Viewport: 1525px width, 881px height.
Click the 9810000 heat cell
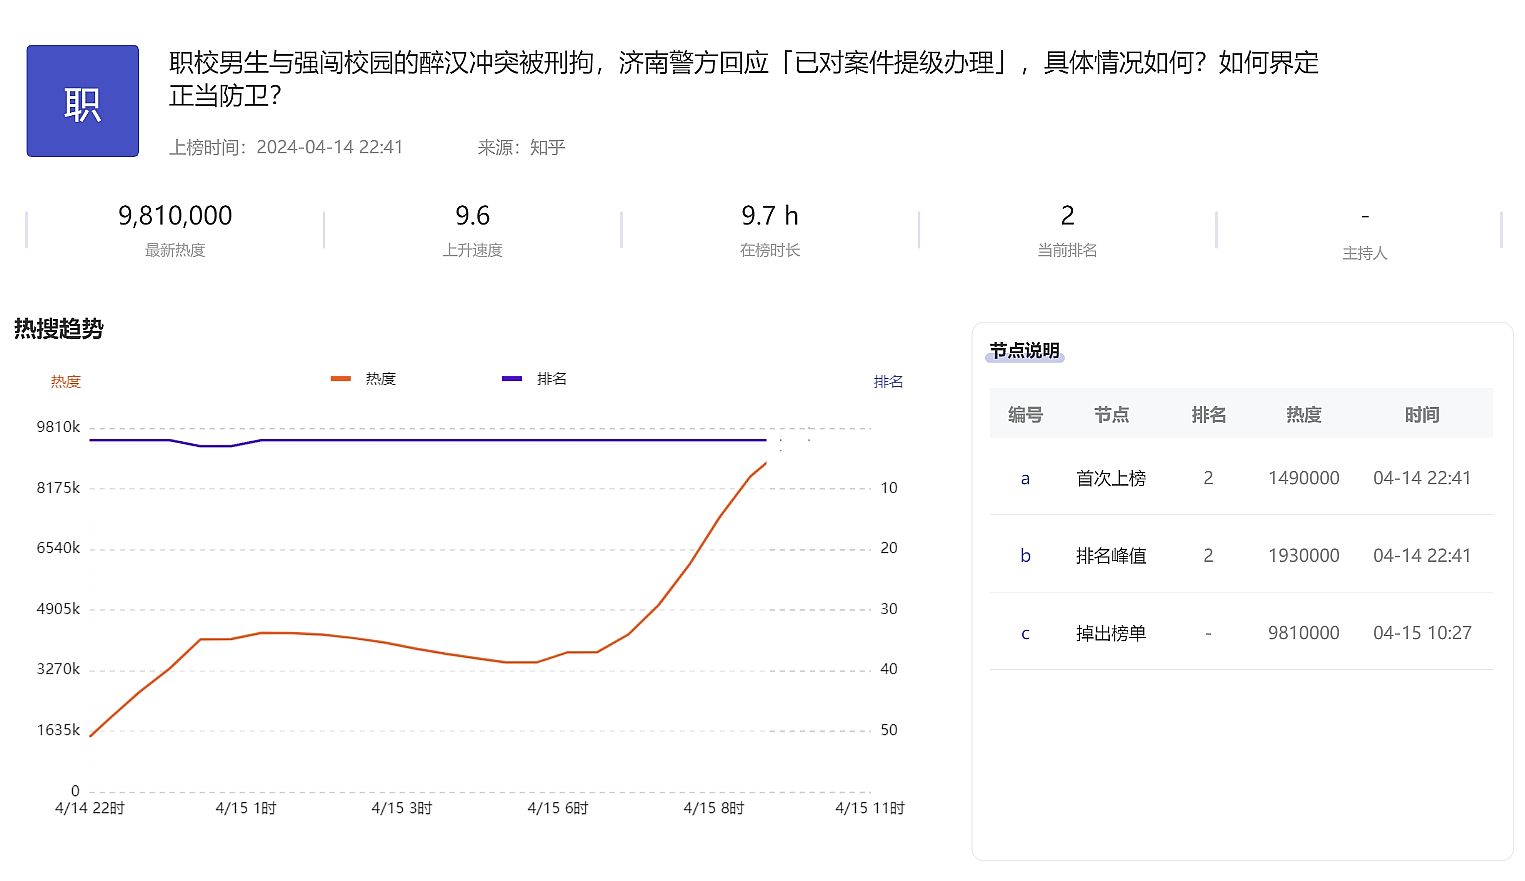tap(1304, 633)
